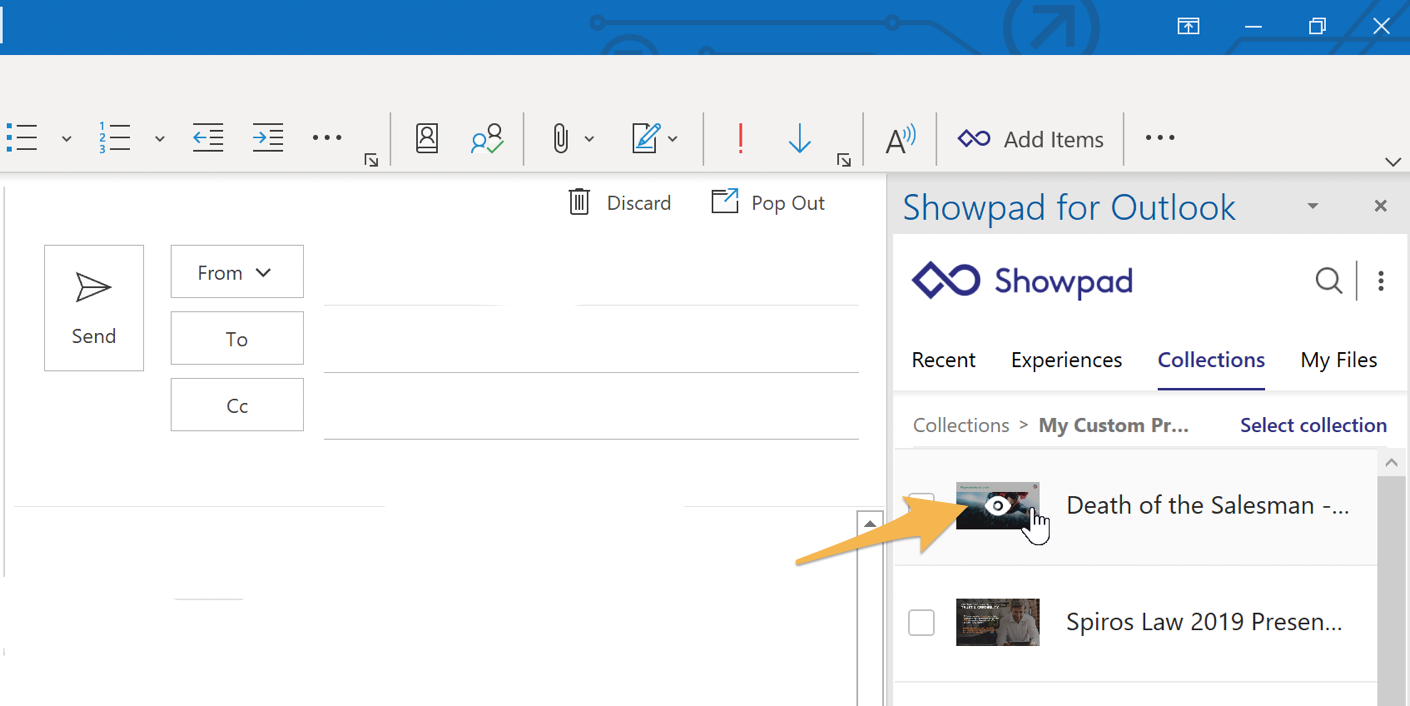Image resolution: width=1410 pixels, height=706 pixels.
Task: Click the collection list scrollbar up arrow
Action: (1391, 463)
